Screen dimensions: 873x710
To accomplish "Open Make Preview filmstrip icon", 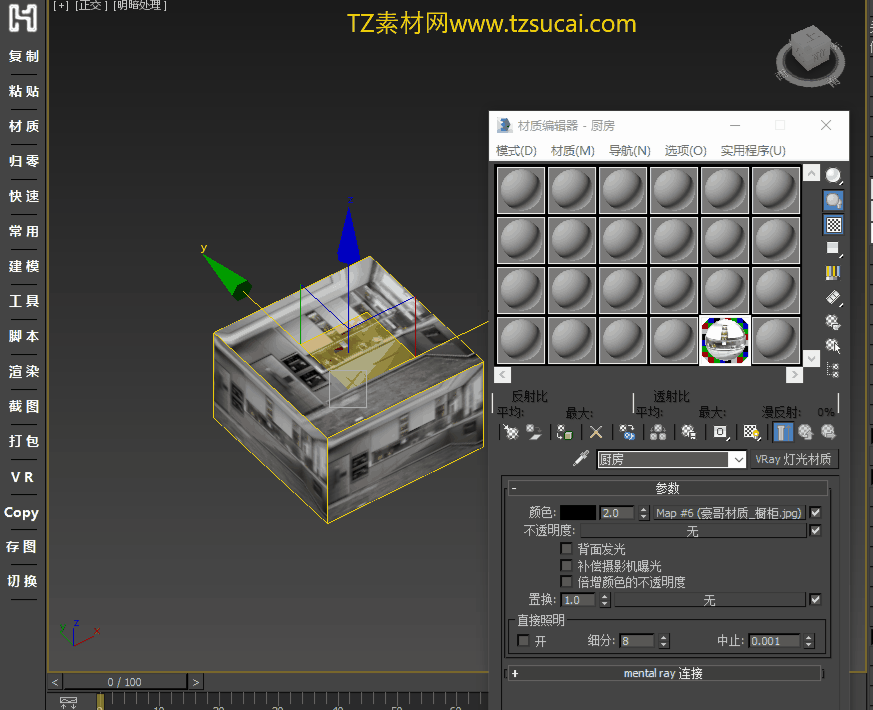I will click(x=833, y=297).
